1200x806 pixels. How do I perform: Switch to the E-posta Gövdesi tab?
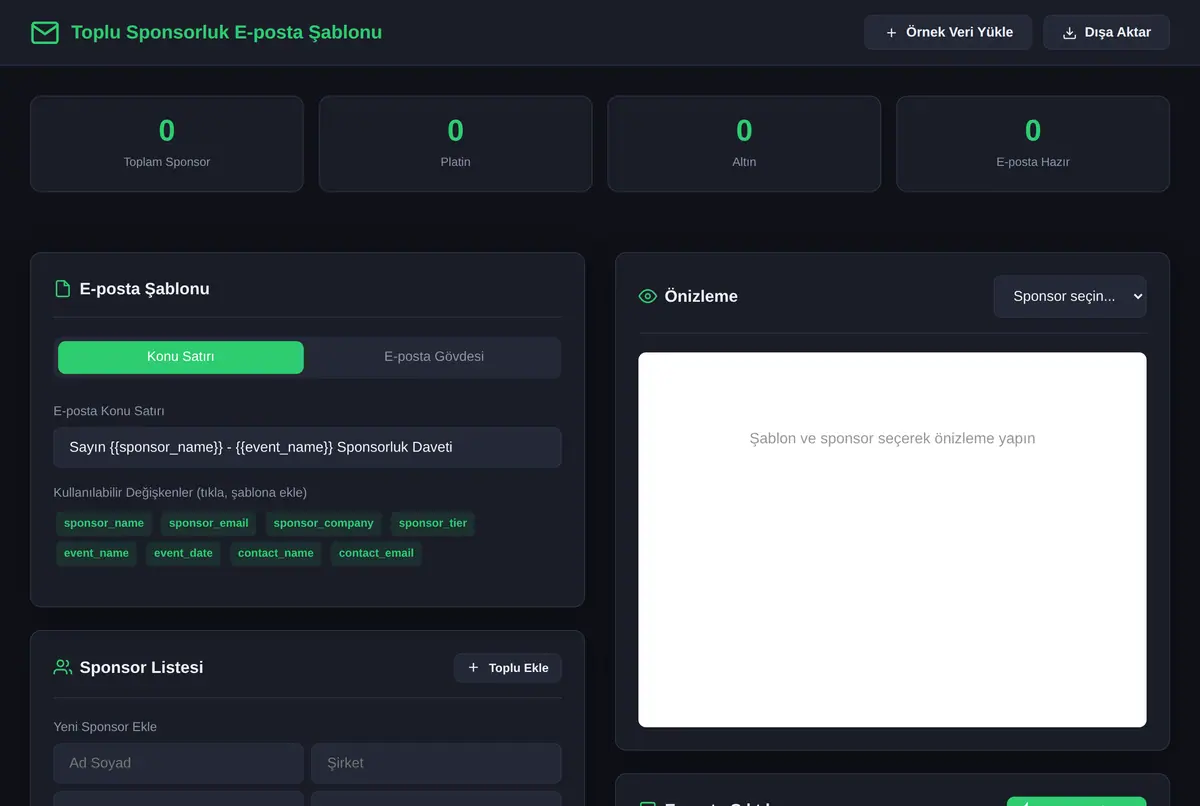[434, 357]
